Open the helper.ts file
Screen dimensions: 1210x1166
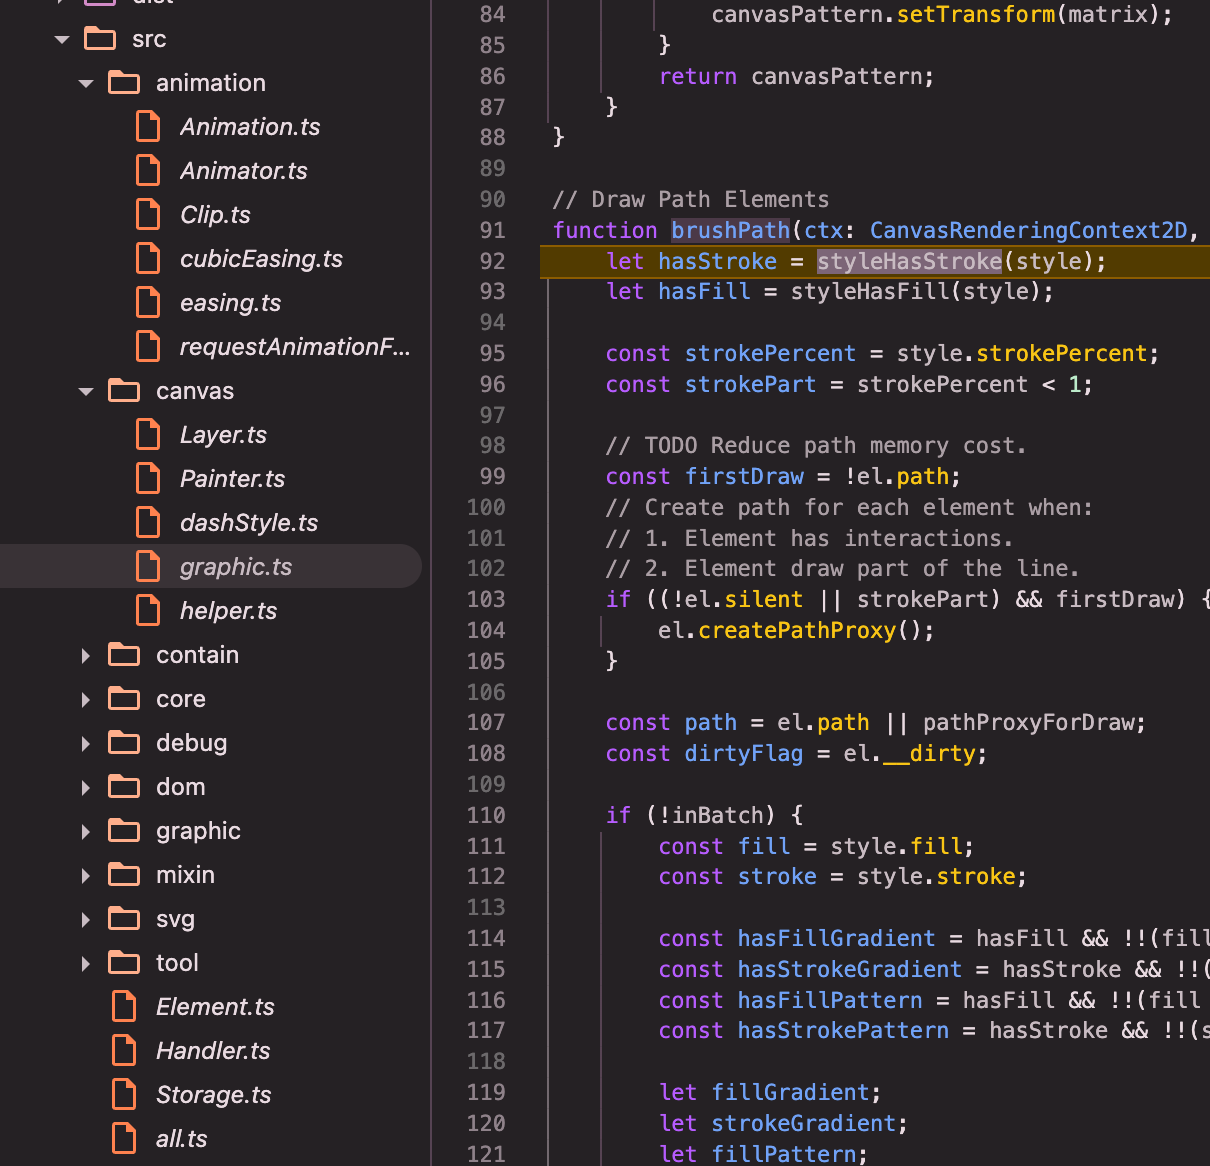click(x=228, y=611)
